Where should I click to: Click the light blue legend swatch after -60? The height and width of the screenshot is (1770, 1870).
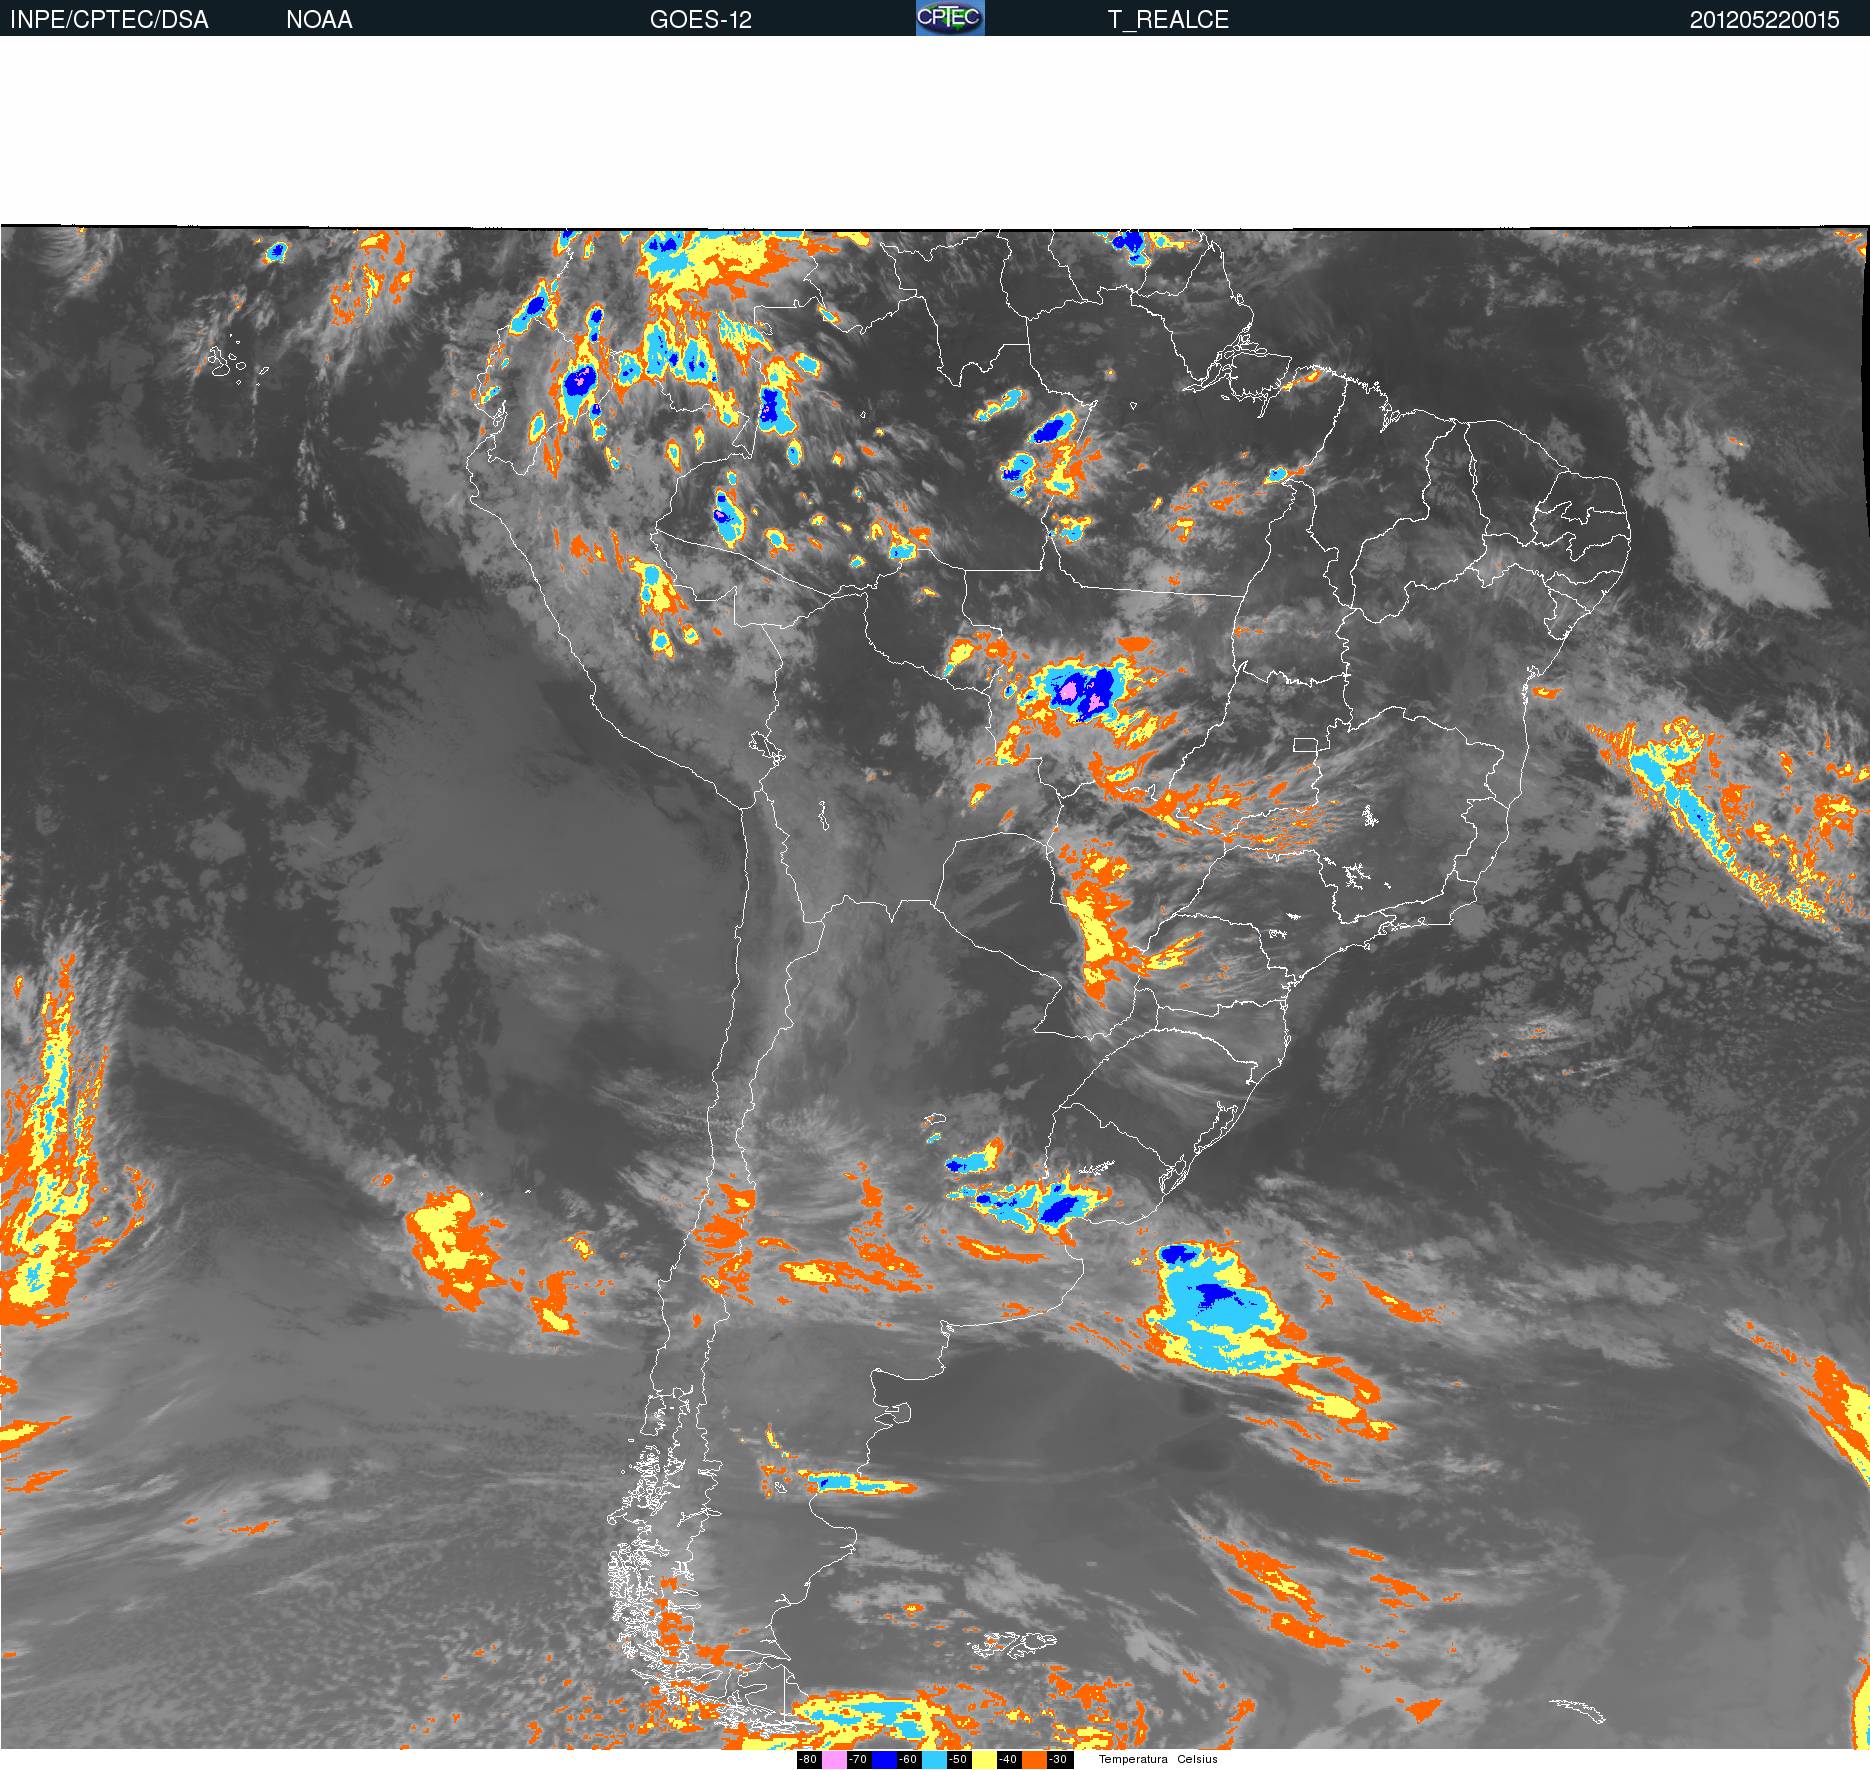(934, 1759)
